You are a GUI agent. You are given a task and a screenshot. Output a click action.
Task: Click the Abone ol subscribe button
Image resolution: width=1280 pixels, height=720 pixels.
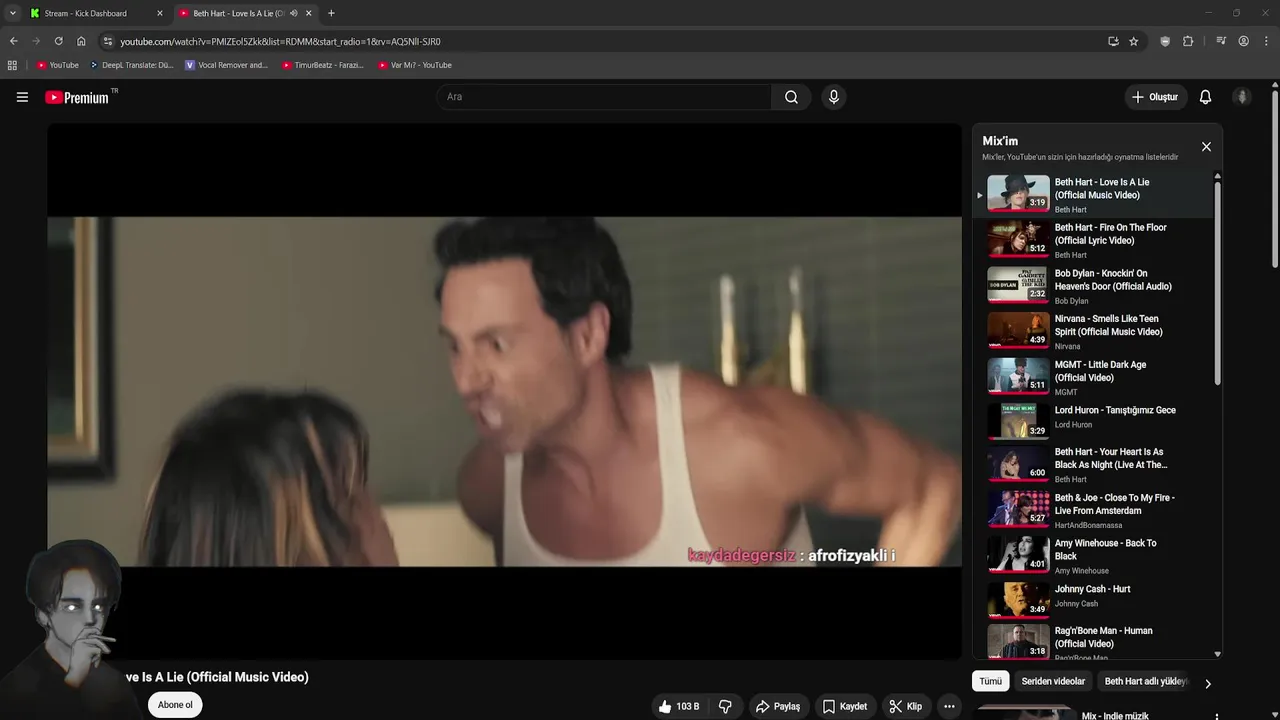175,705
